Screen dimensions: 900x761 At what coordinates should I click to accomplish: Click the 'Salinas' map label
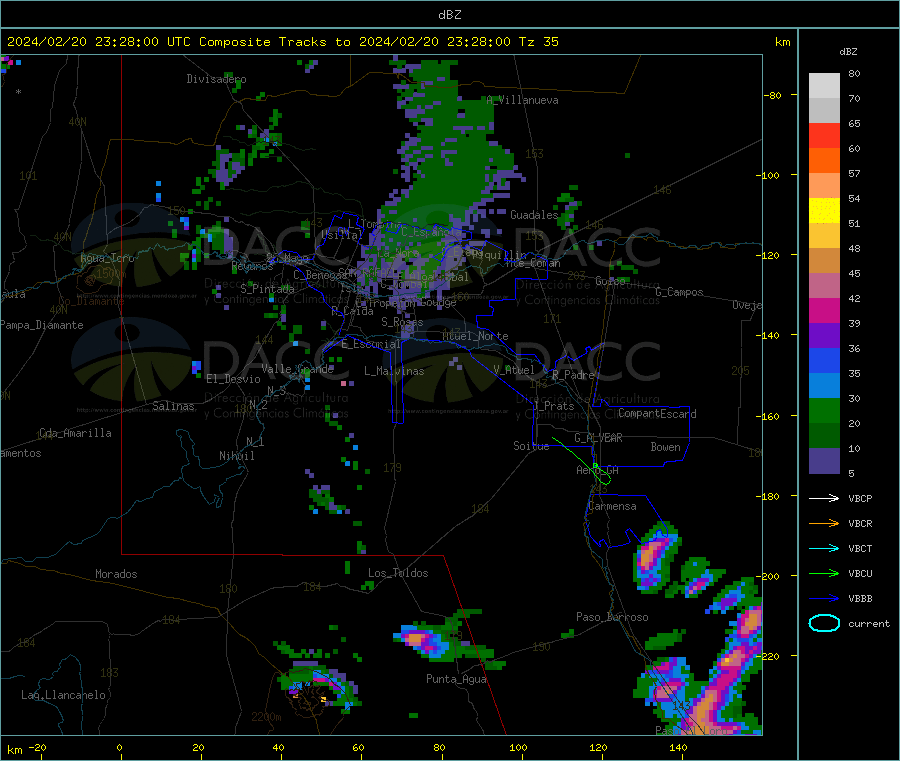[173, 406]
